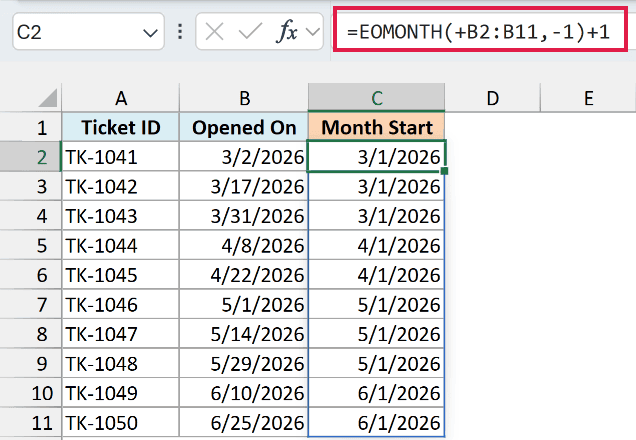Viewport: 636px width, 440px height.
Task: Select row 9 header
Action: pyautogui.click(x=30, y=363)
